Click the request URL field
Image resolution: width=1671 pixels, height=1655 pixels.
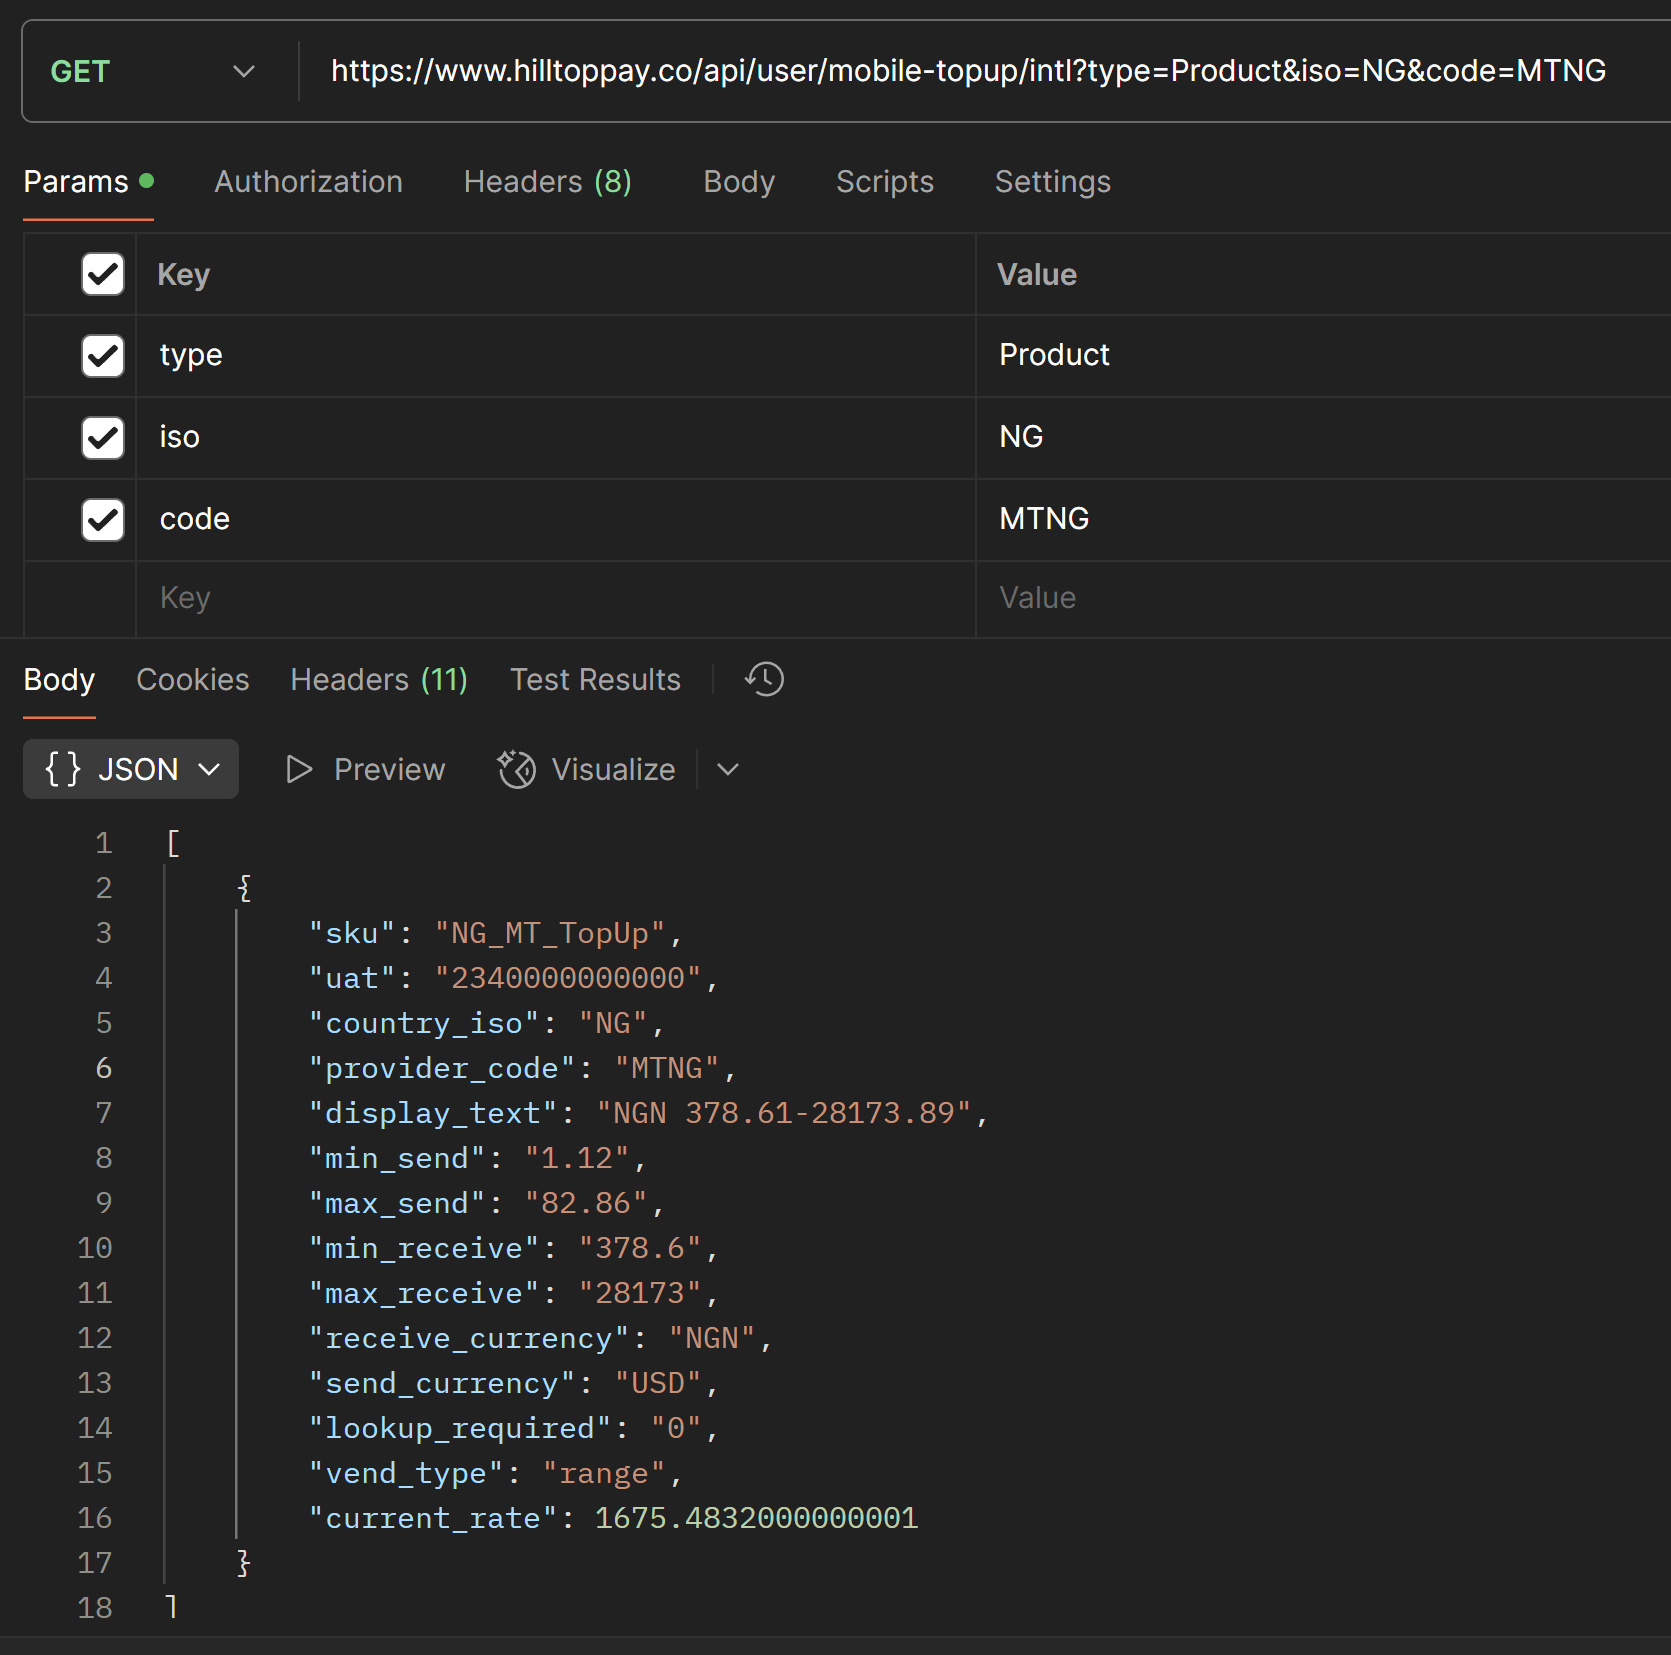point(967,71)
